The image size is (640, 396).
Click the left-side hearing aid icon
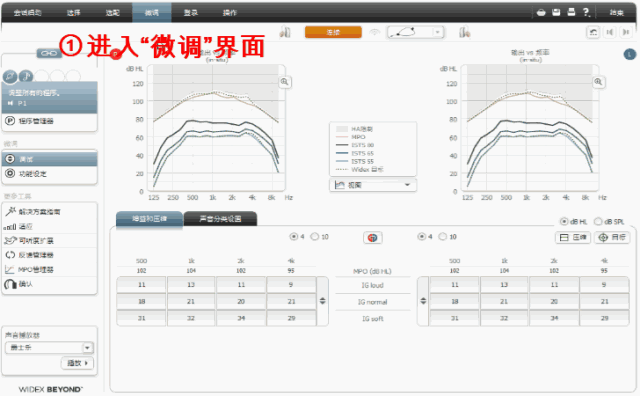285,32
